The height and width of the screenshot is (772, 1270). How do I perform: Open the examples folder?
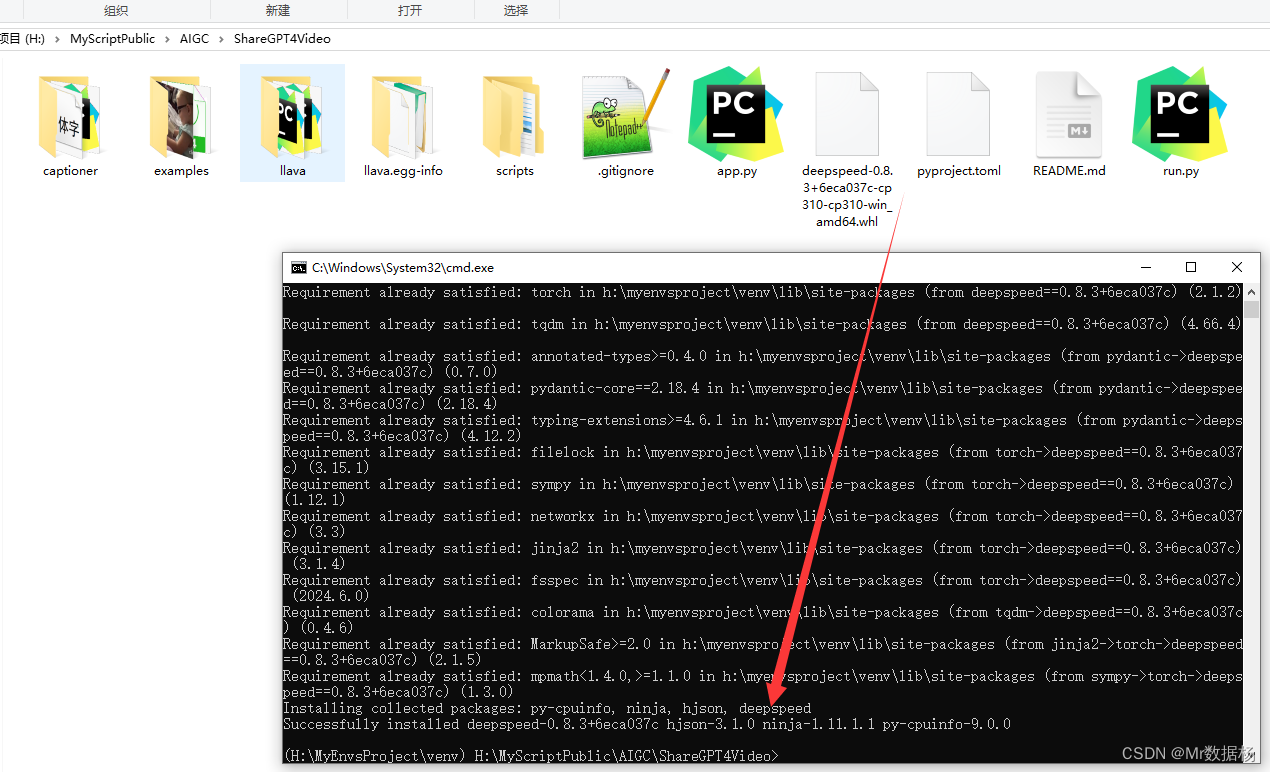[x=181, y=115]
